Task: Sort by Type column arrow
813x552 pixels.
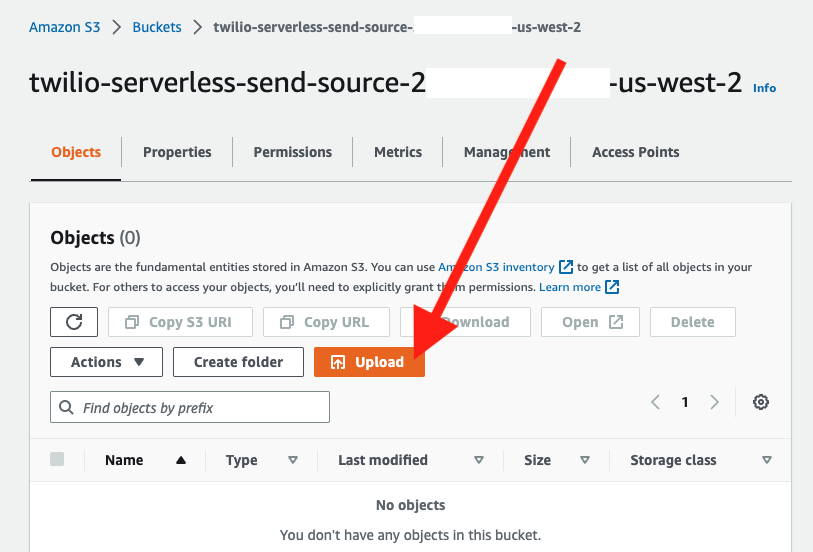Action: pyautogui.click(x=293, y=460)
